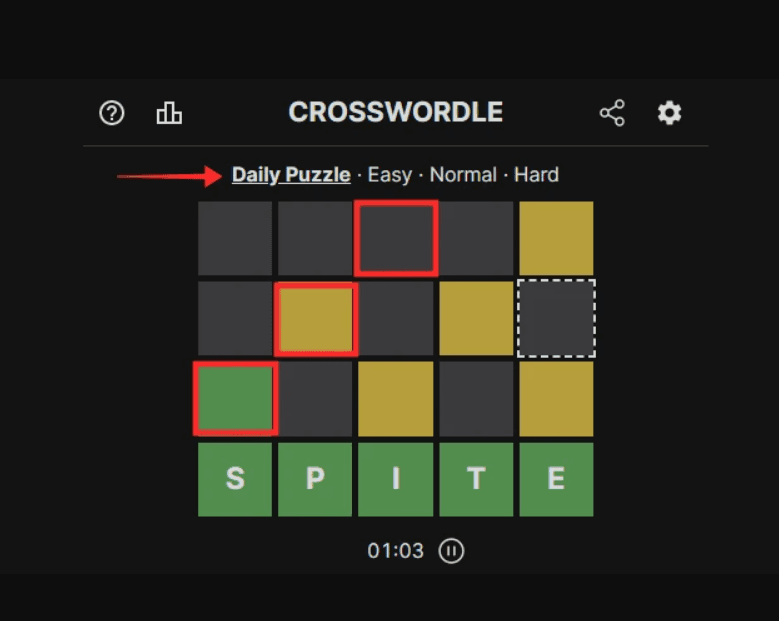This screenshot has height=621, width=779.
Task: Click the CROSSWORDLE title
Action: click(x=396, y=112)
